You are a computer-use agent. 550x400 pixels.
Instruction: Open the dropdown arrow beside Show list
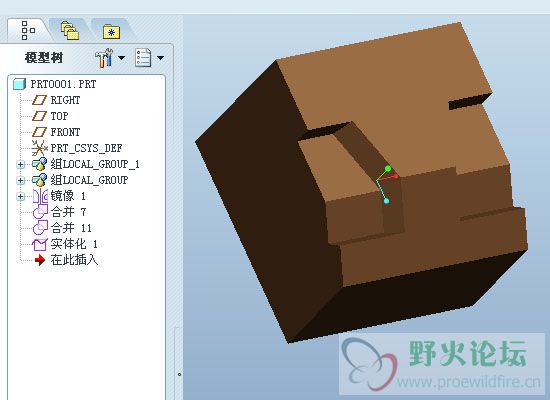(160, 58)
